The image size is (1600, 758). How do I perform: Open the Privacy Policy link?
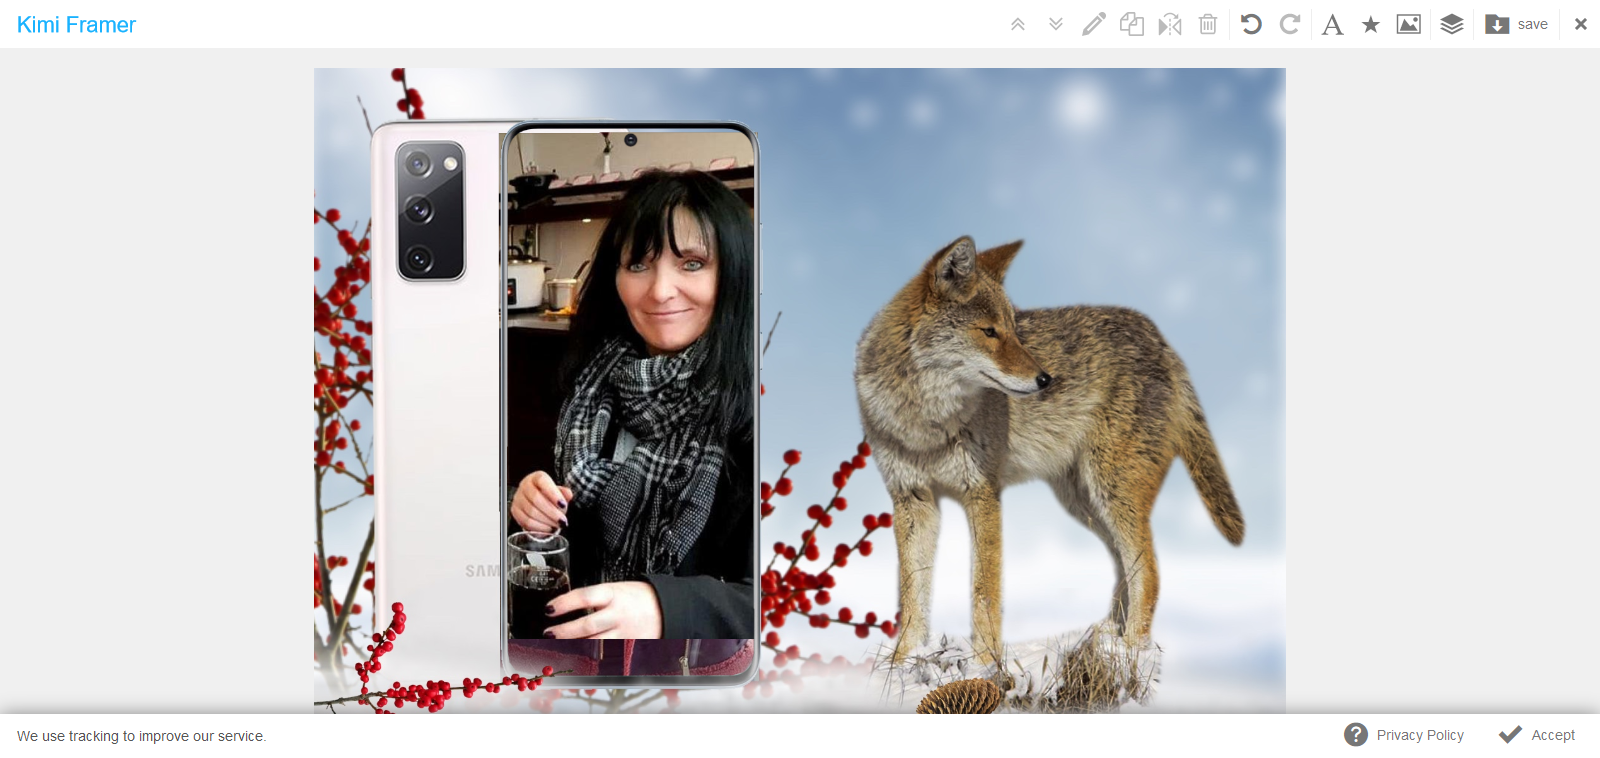[x=1404, y=735]
